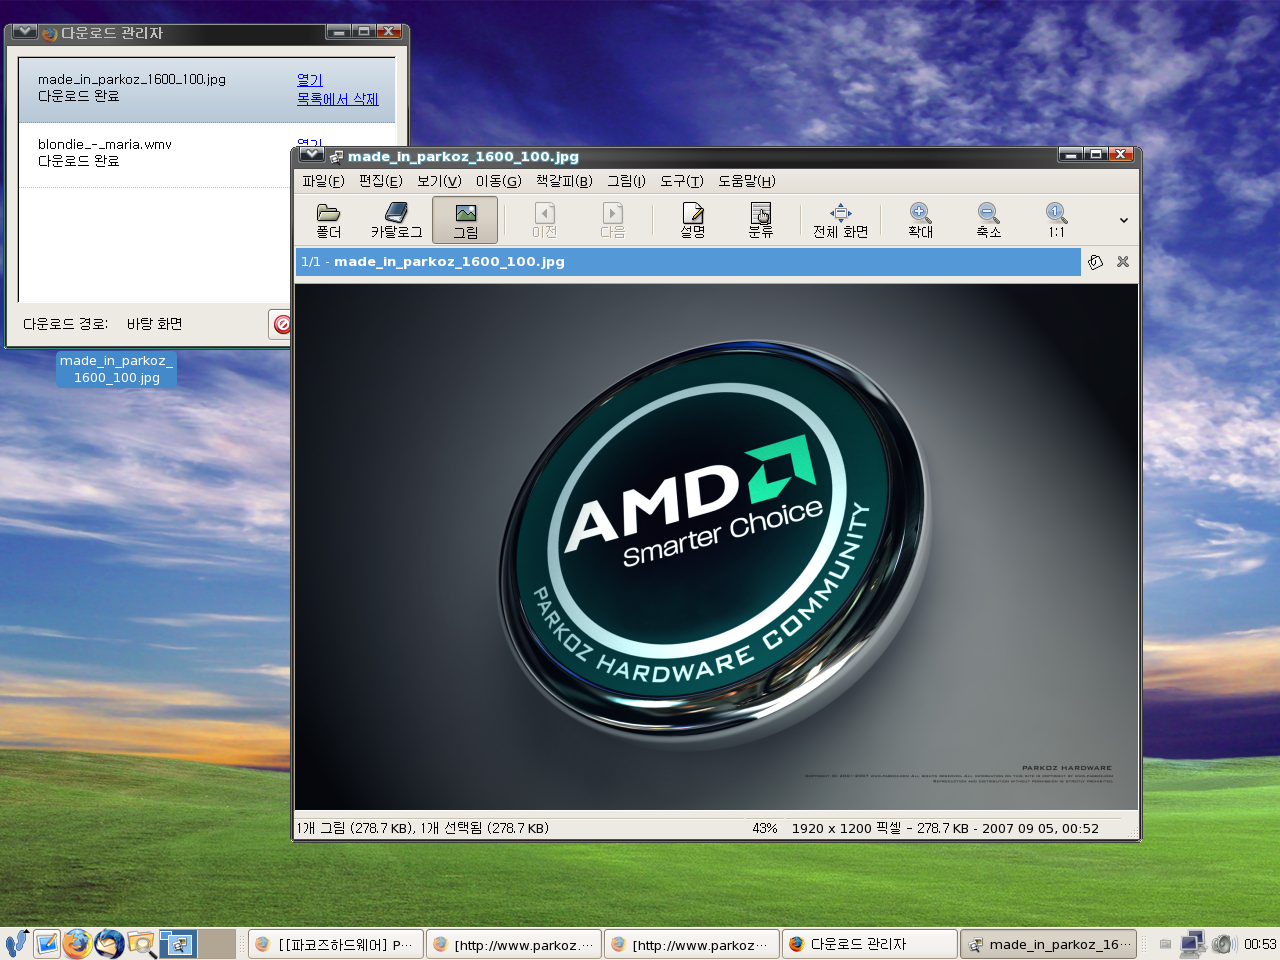Screen dimensions: 1280x960
Task: Click 열기 link for made_in_parkoz_1600_100.jpg
Action: [x=310, y=80]
